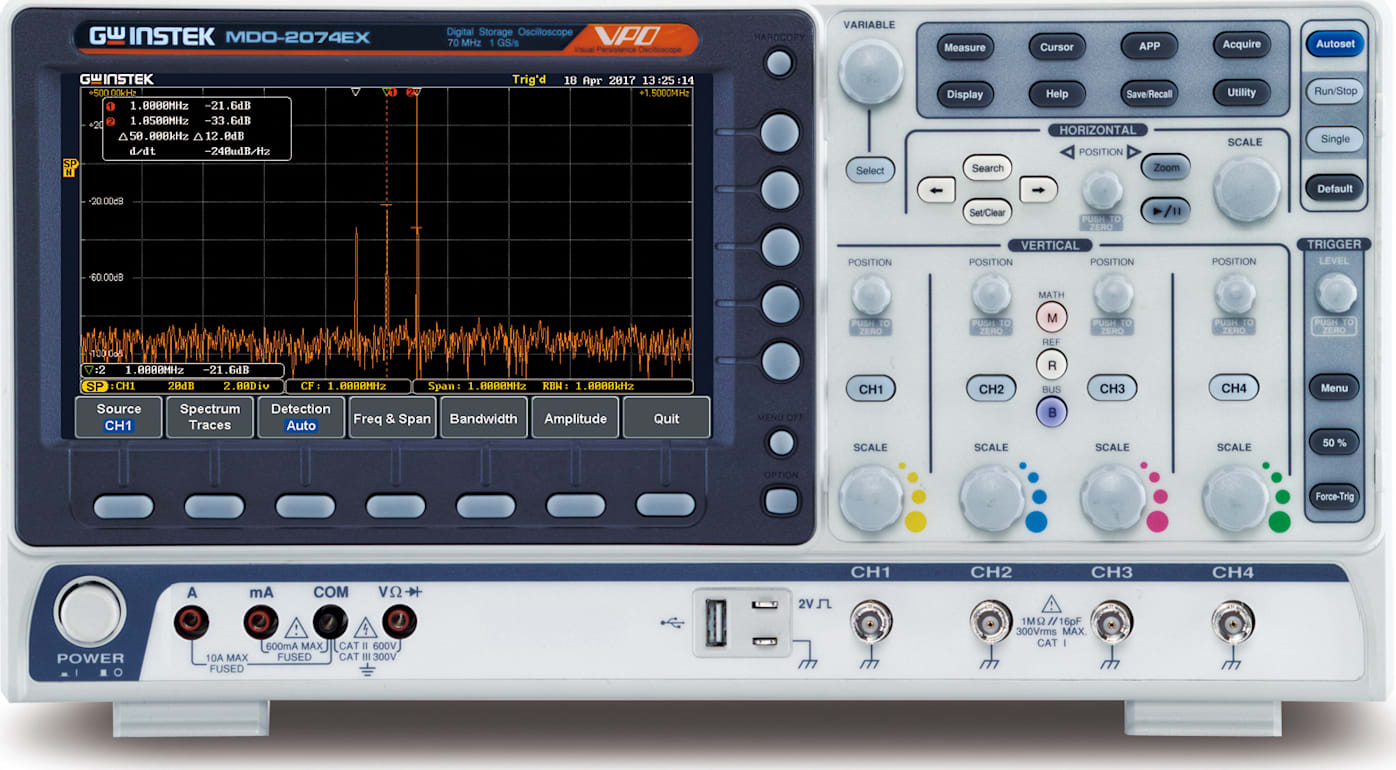Open the Measure menu
1396x770 pixels.
coord(964,47)
